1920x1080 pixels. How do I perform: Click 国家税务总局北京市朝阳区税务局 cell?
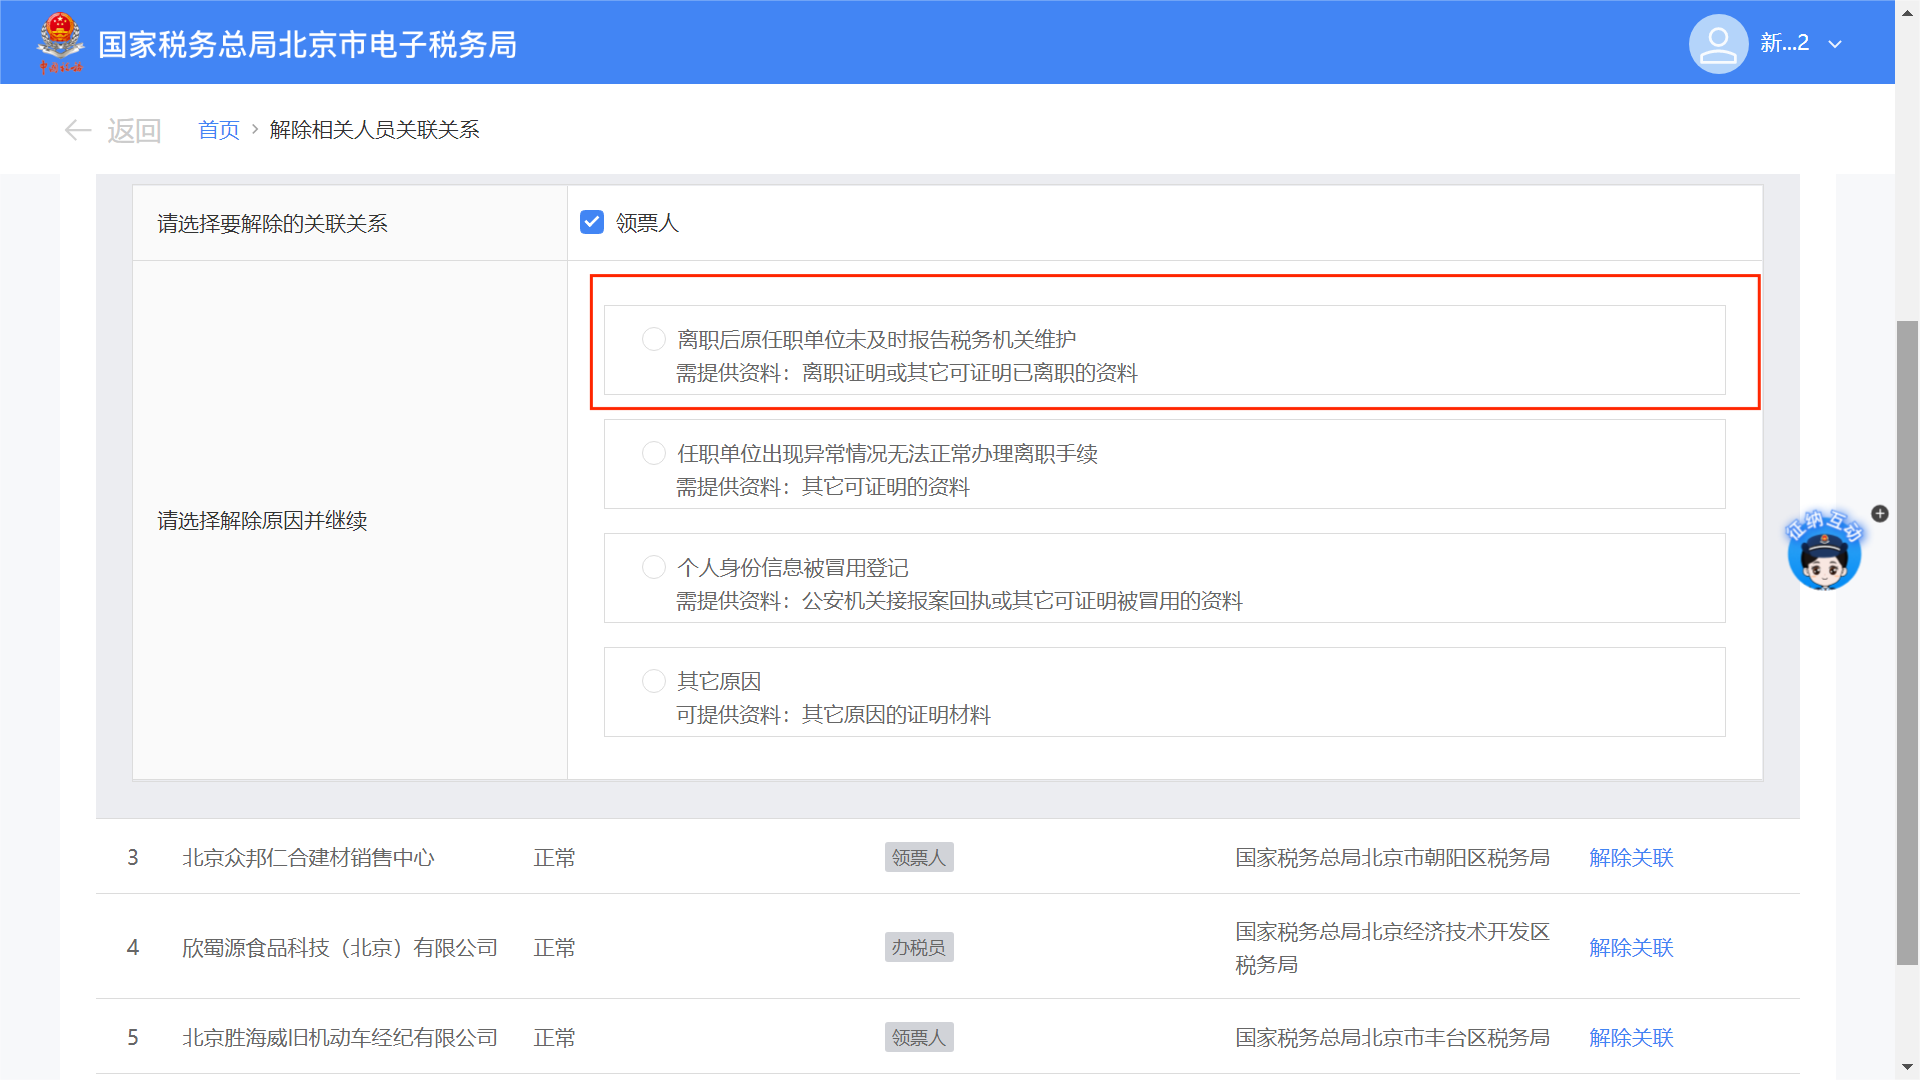[x=1392, y=857]
